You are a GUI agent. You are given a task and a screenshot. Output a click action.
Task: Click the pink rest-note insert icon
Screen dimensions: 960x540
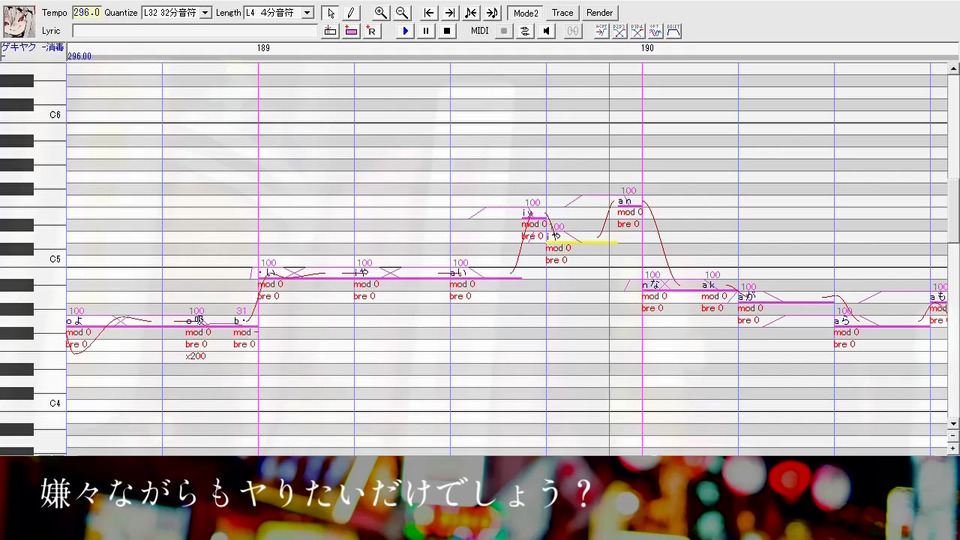pyautogui.click(x=351, y=31)
